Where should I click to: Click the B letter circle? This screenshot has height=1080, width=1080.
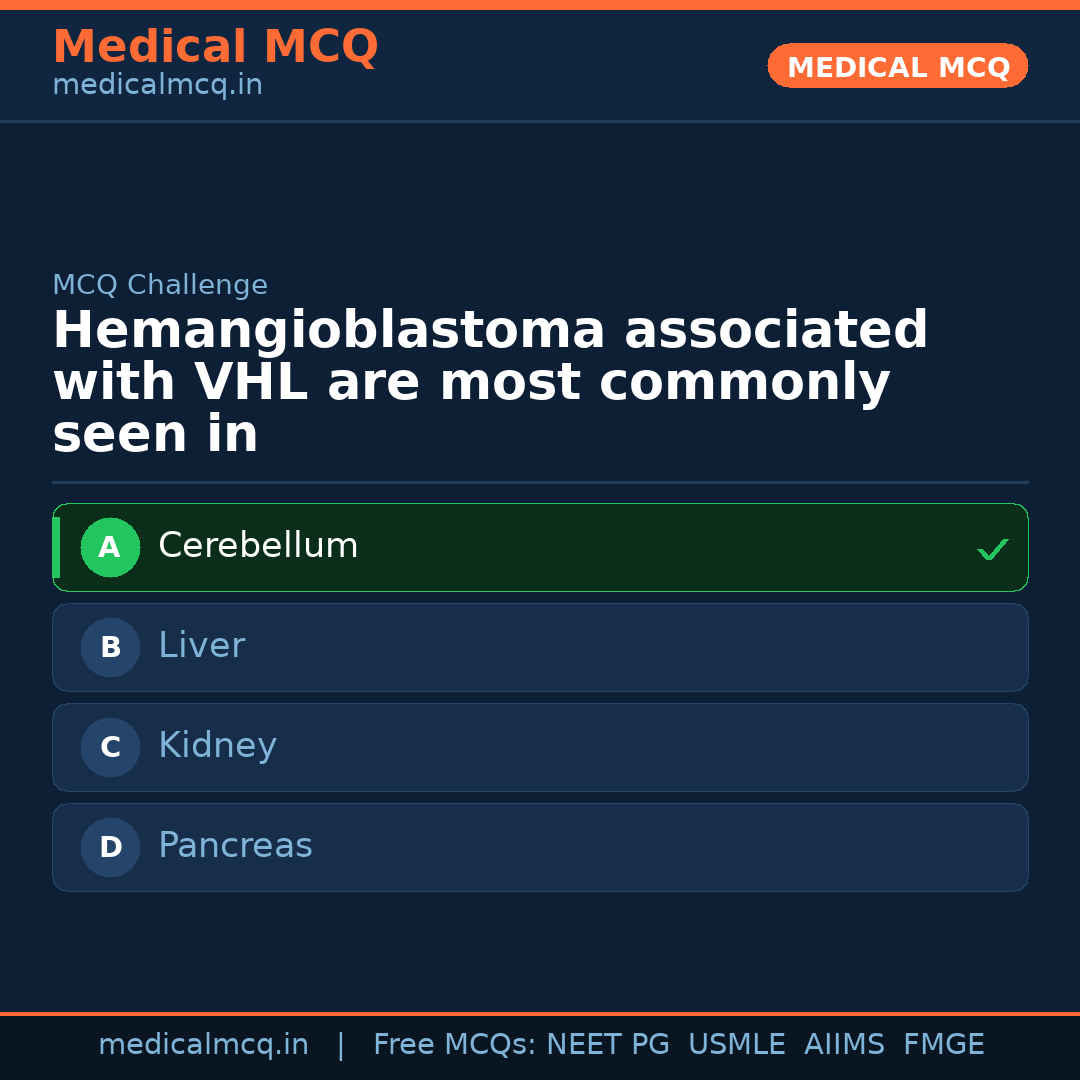point(110,648)
